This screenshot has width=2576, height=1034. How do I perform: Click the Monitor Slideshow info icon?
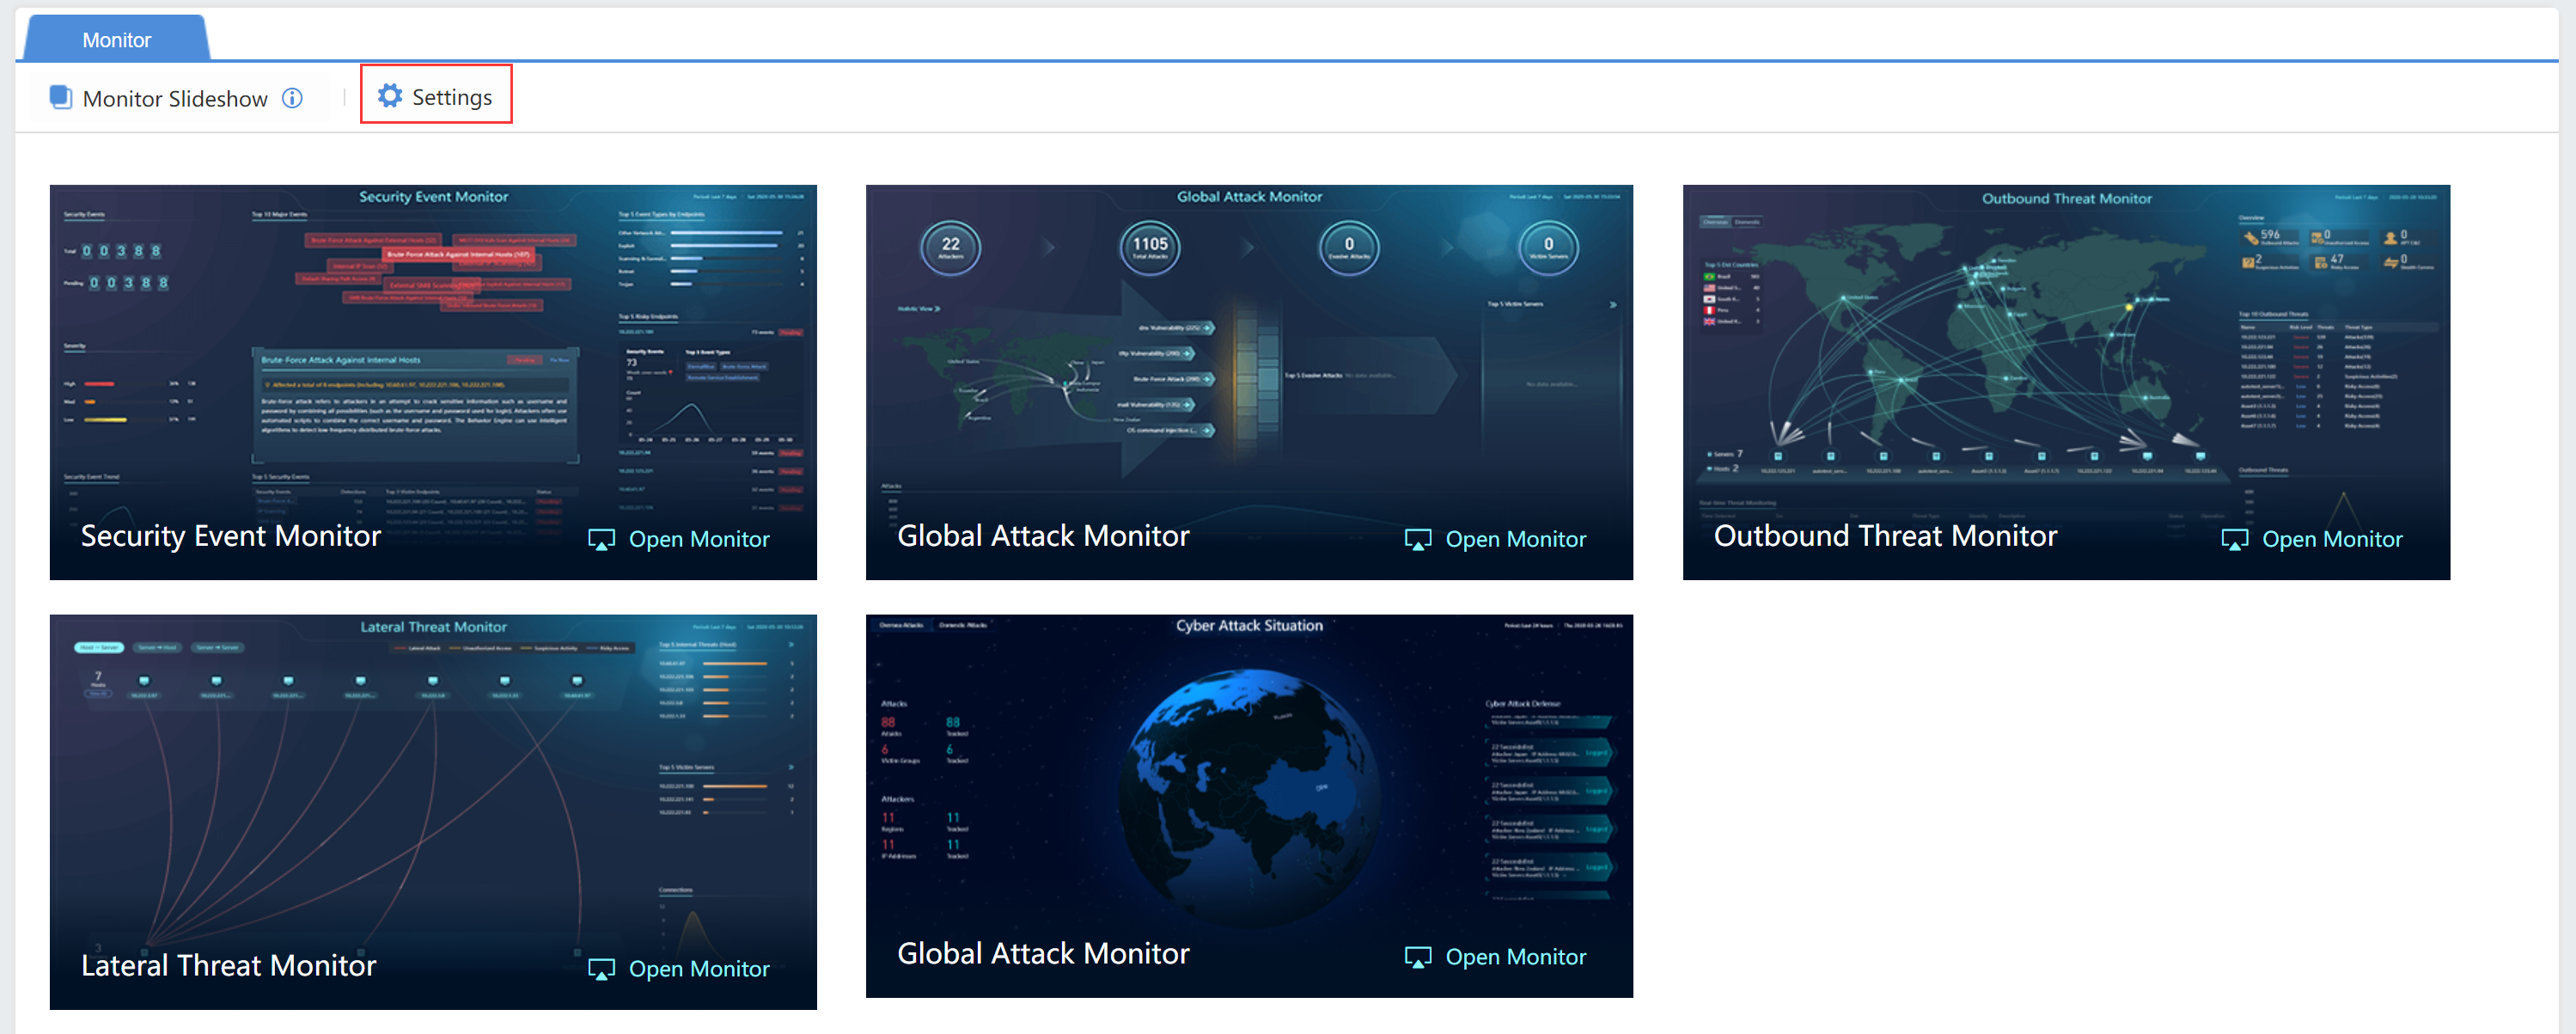(292, 98)
